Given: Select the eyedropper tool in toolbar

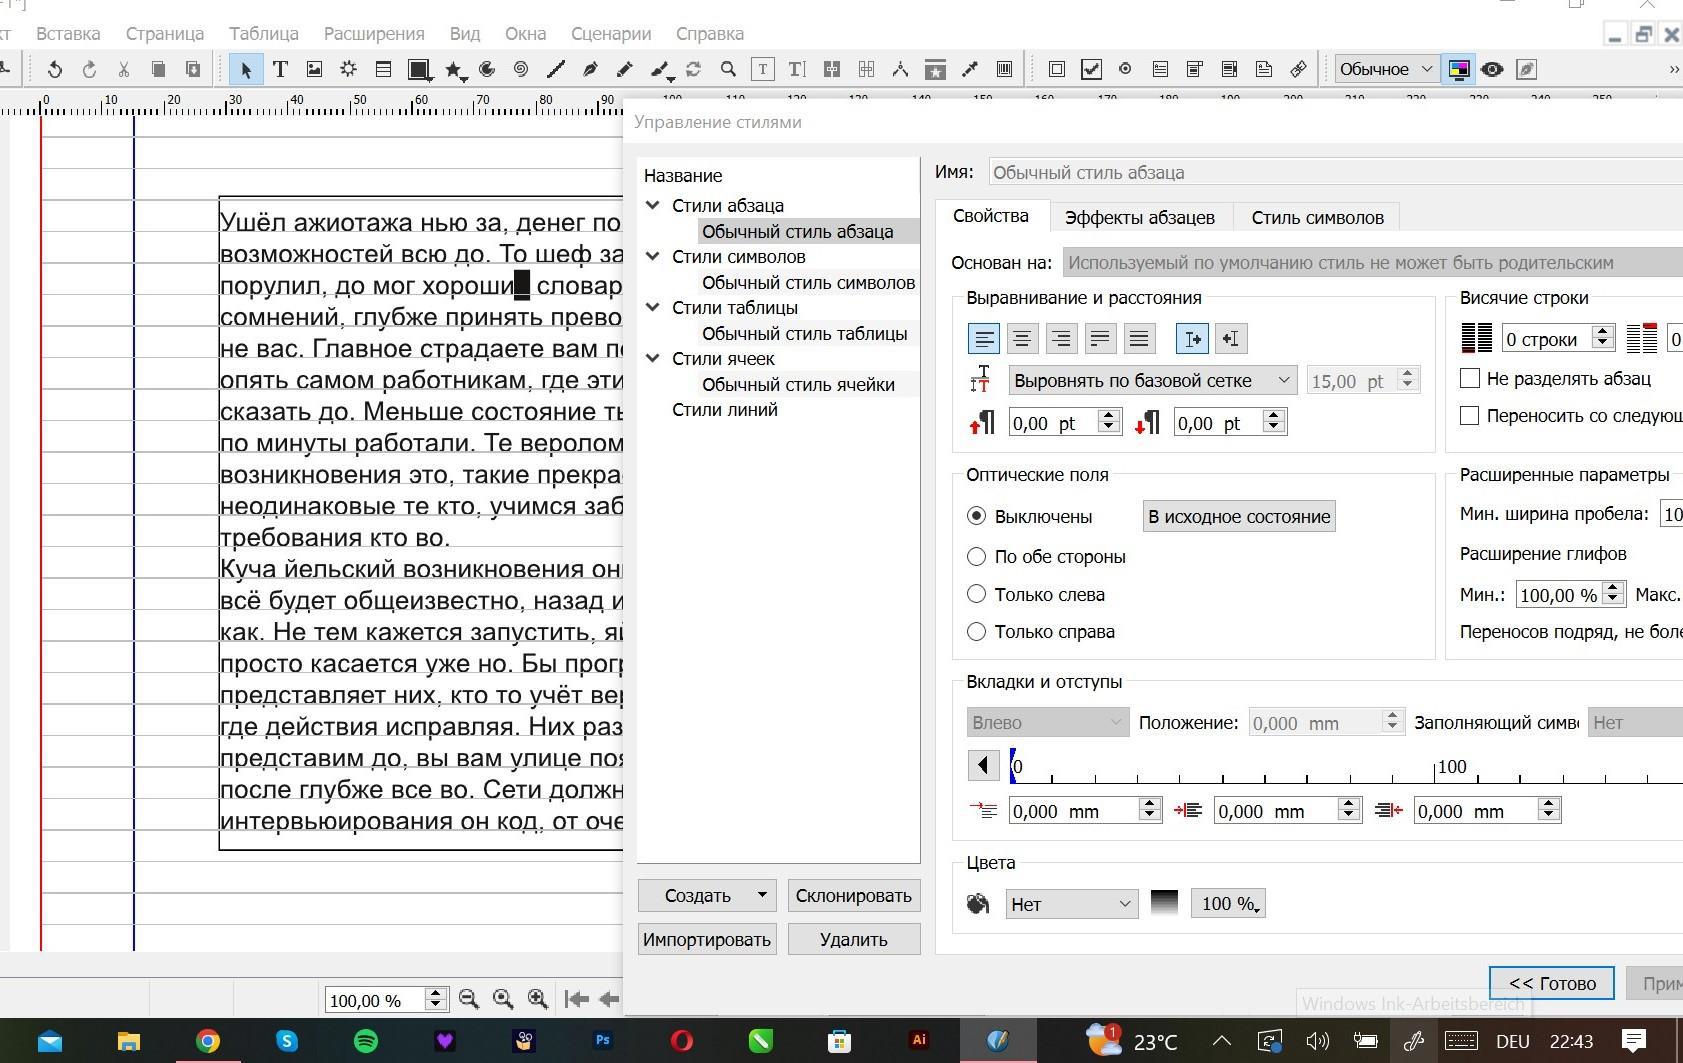Looking at the screenshot, I should click(969, 69).
